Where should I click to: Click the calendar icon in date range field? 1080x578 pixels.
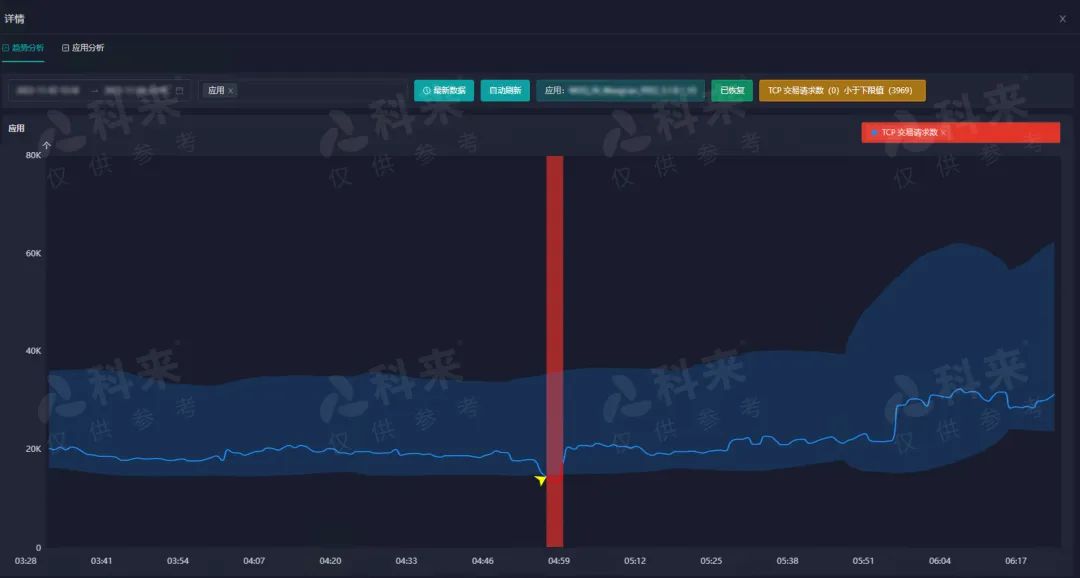(180, 91)
